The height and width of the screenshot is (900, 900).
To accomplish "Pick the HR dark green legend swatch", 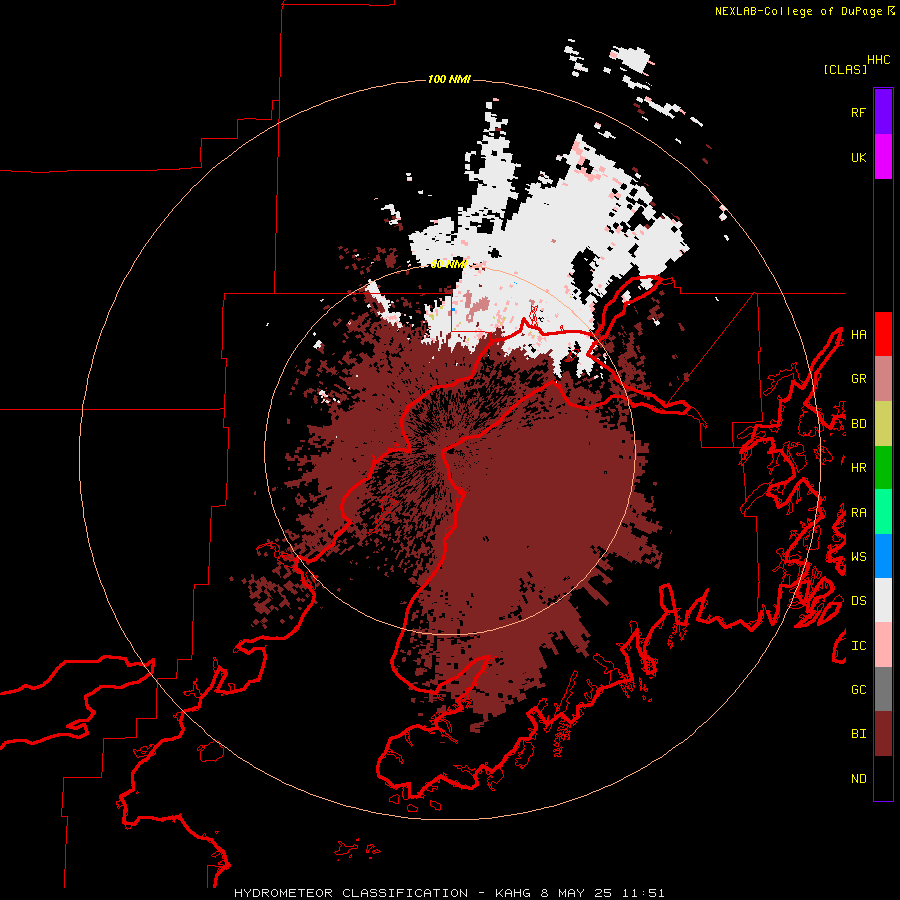I will 883,467.
